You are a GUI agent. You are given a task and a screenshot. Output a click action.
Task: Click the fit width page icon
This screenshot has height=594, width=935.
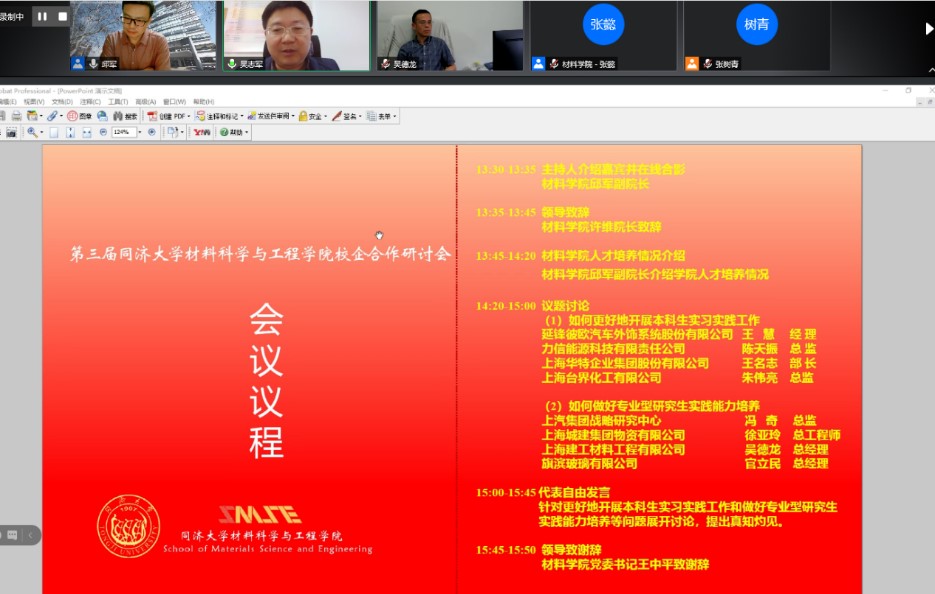[87, 132]
